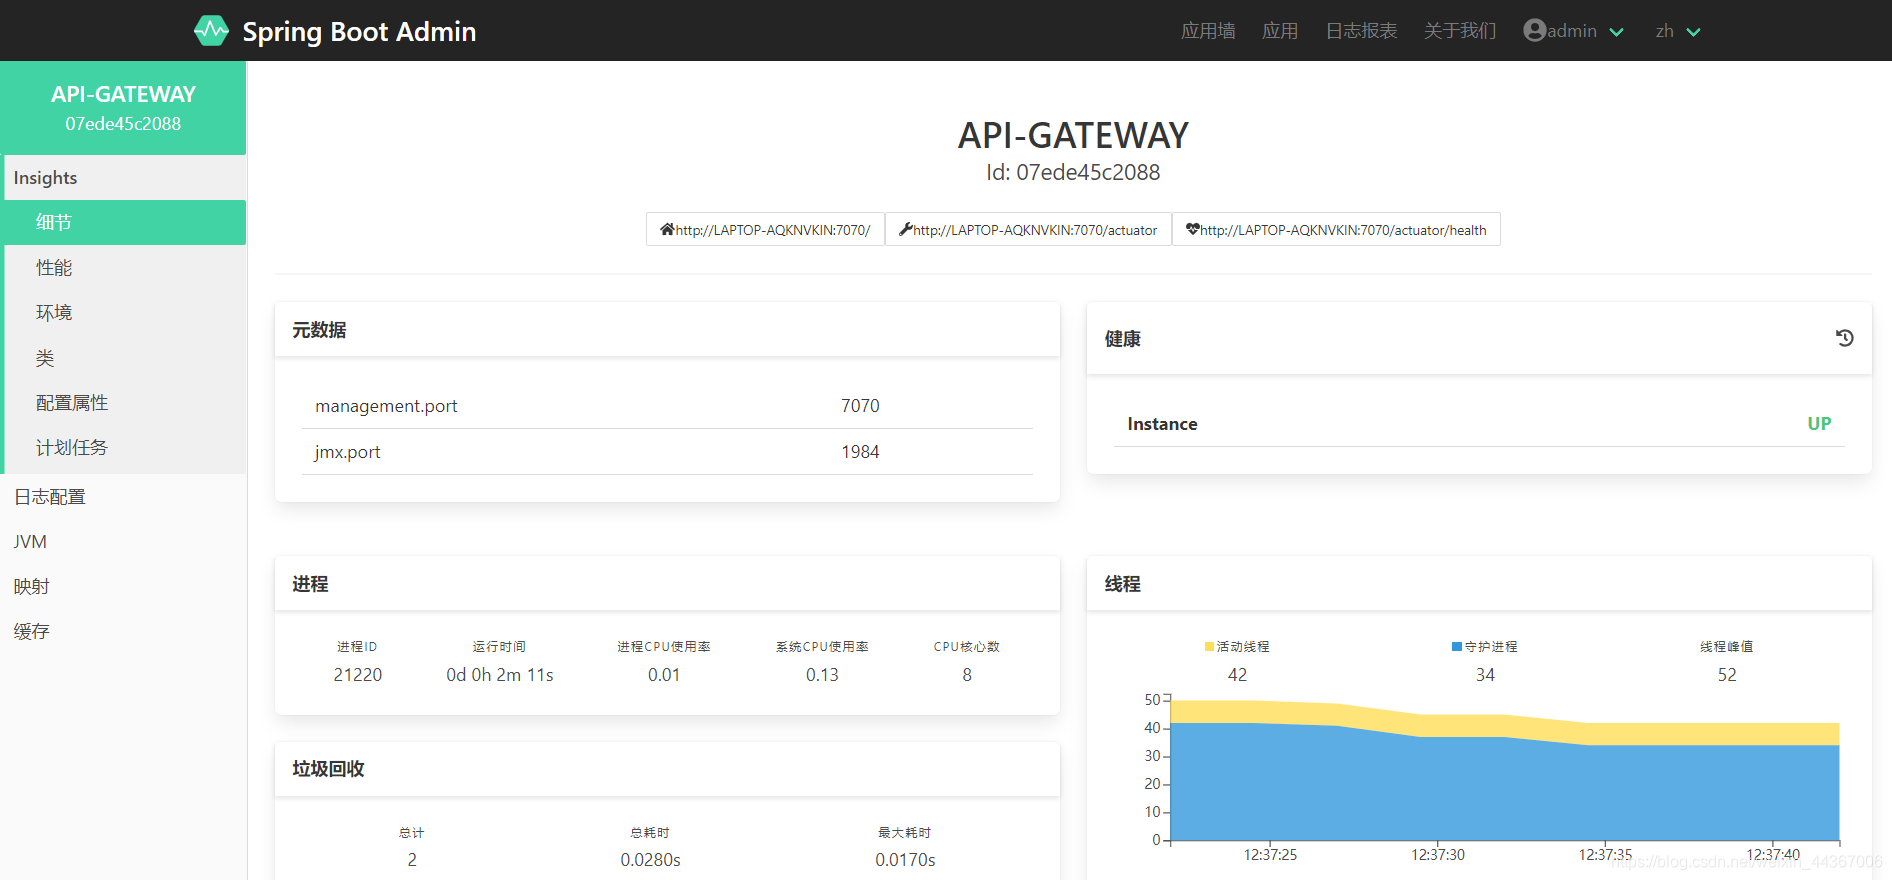
Task: Collapse the Insights sidebar section
Action: (124, 177)
